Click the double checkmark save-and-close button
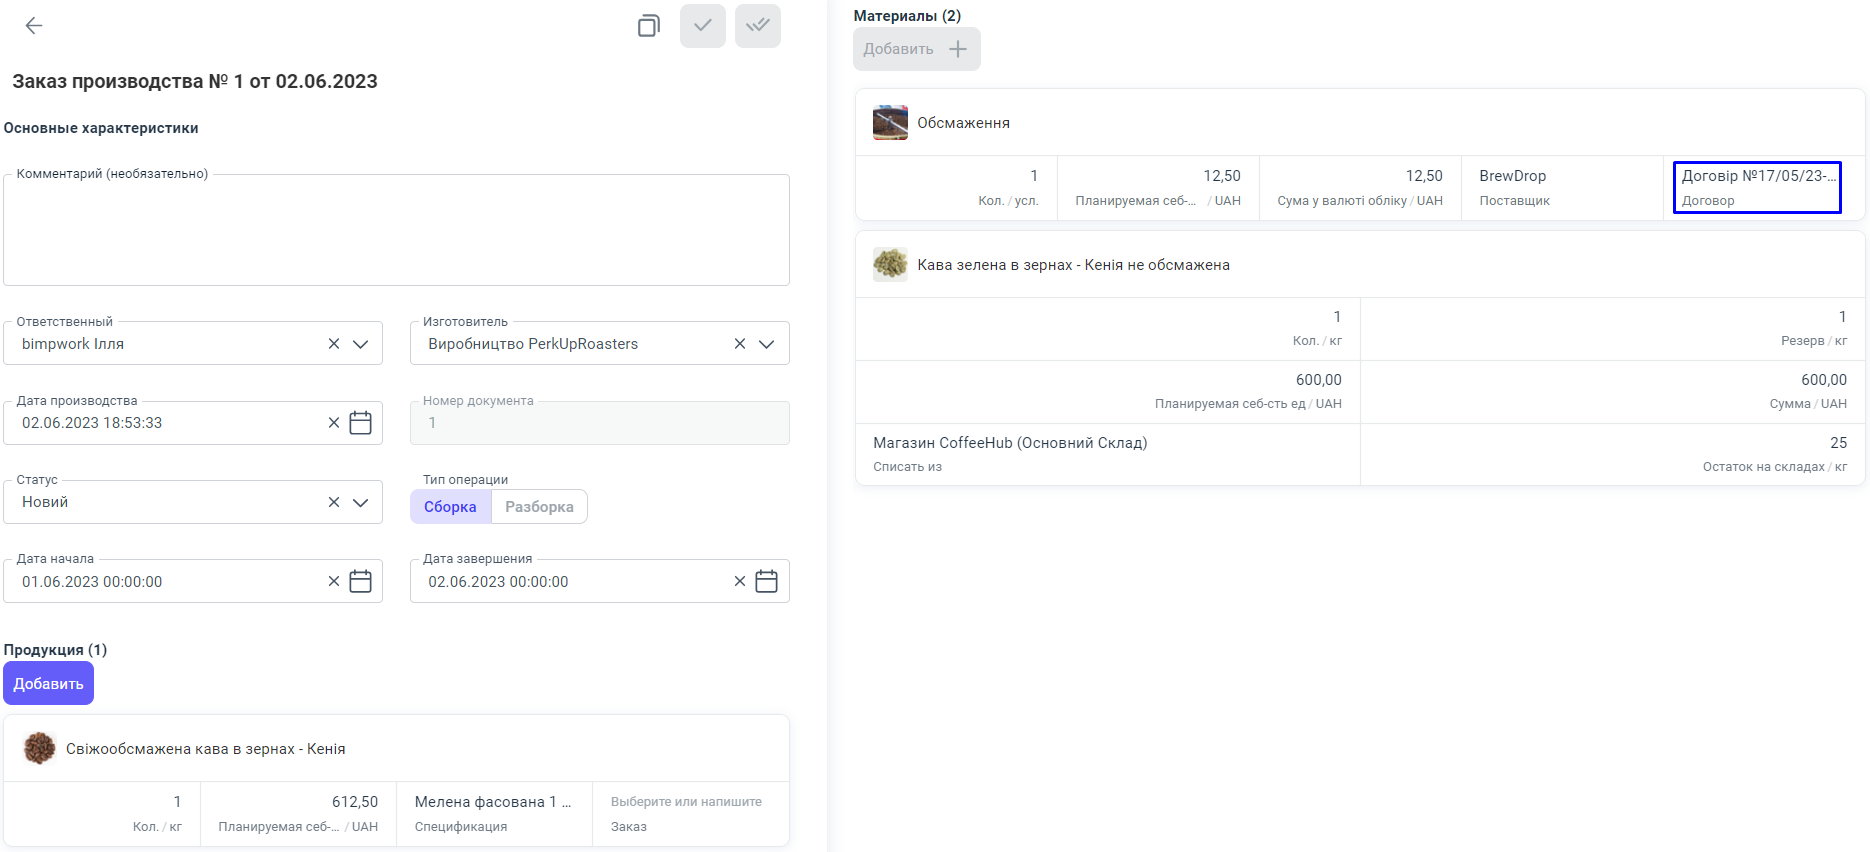 758,26
